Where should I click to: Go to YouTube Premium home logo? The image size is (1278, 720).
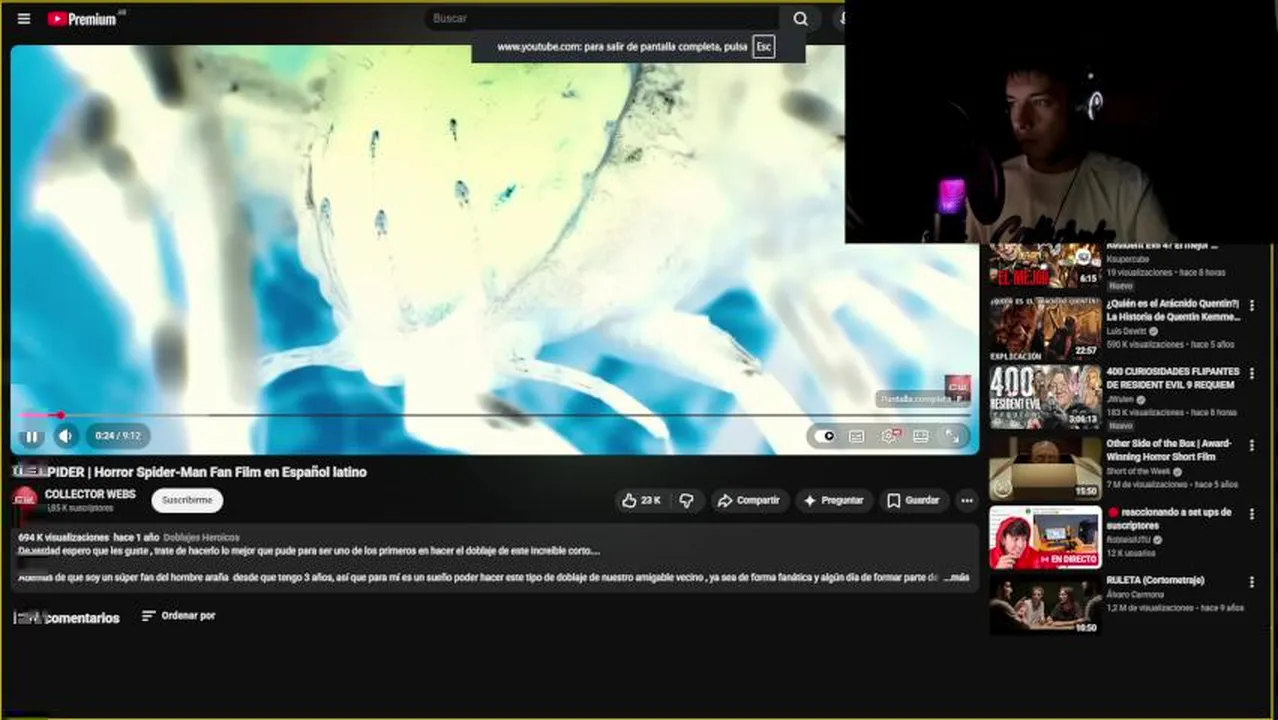coord(82,18)
